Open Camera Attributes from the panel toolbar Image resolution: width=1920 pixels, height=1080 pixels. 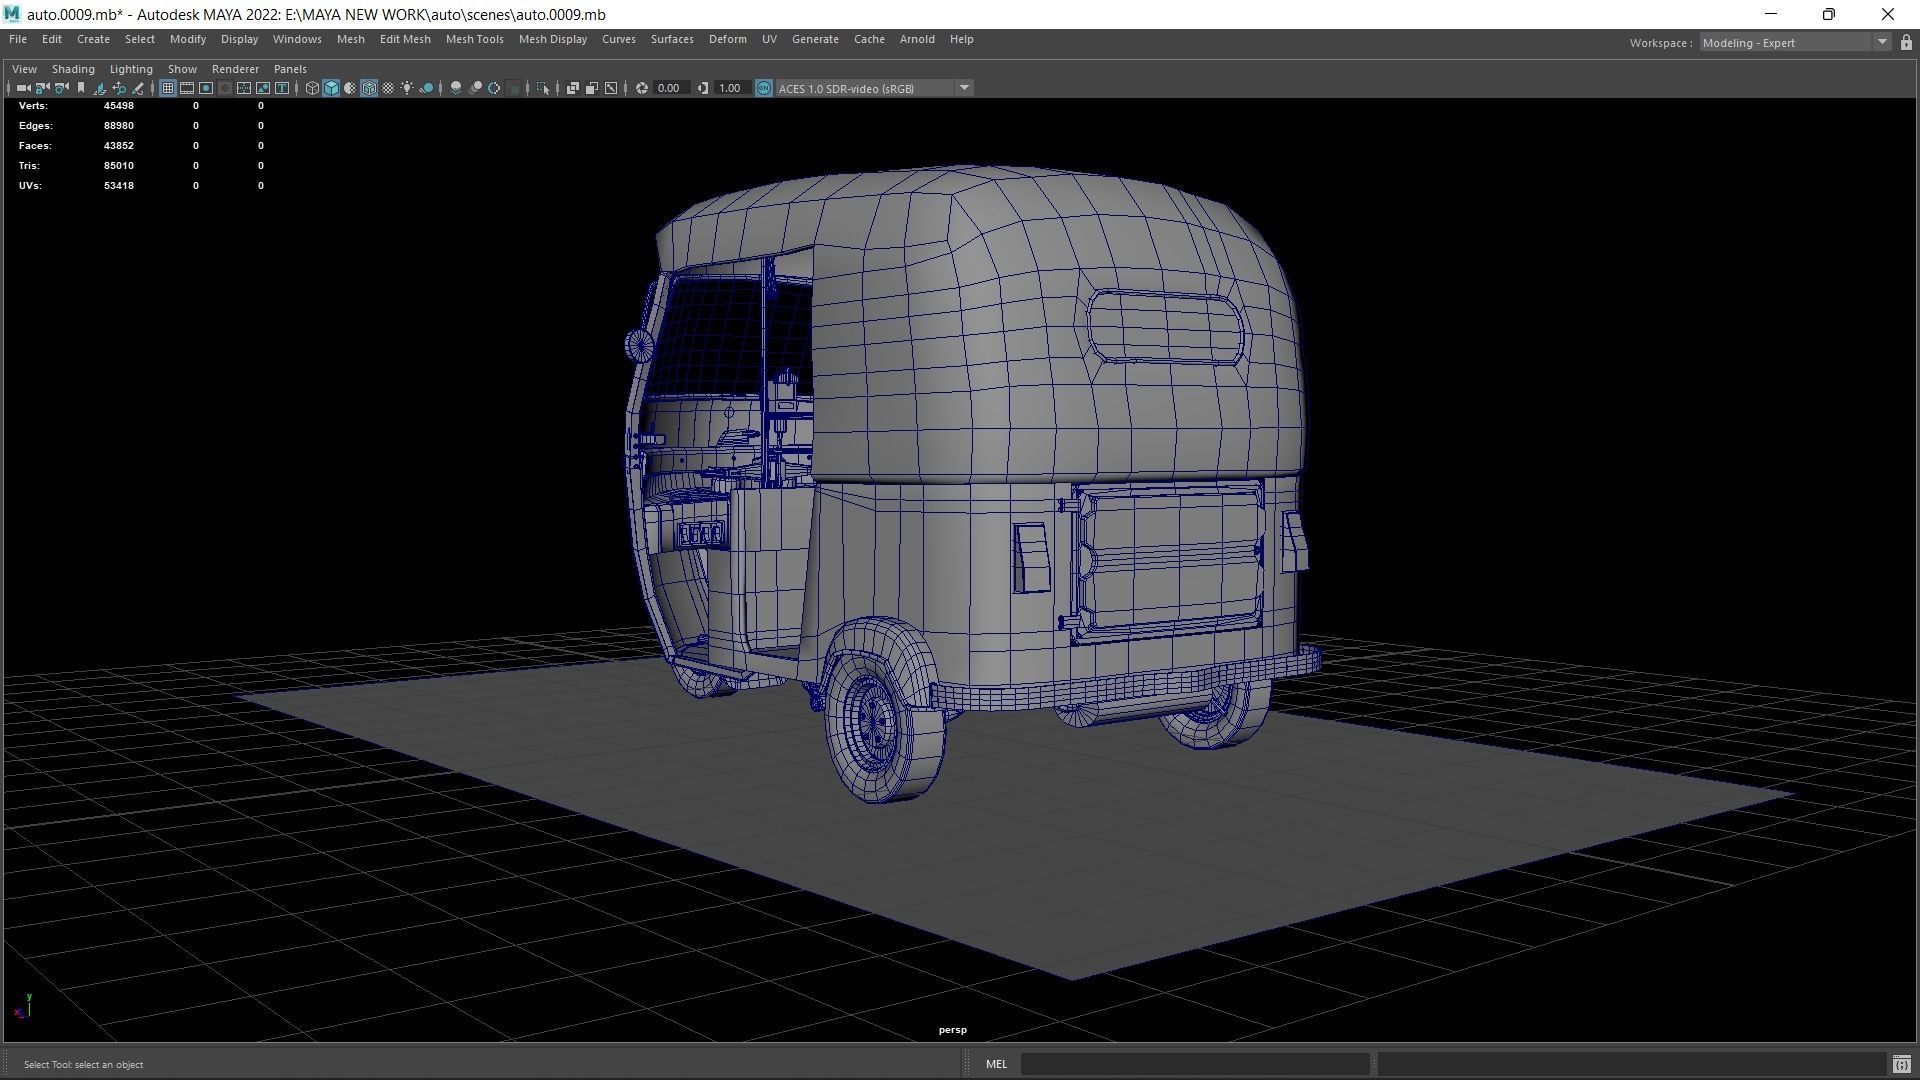pos(62,88)
